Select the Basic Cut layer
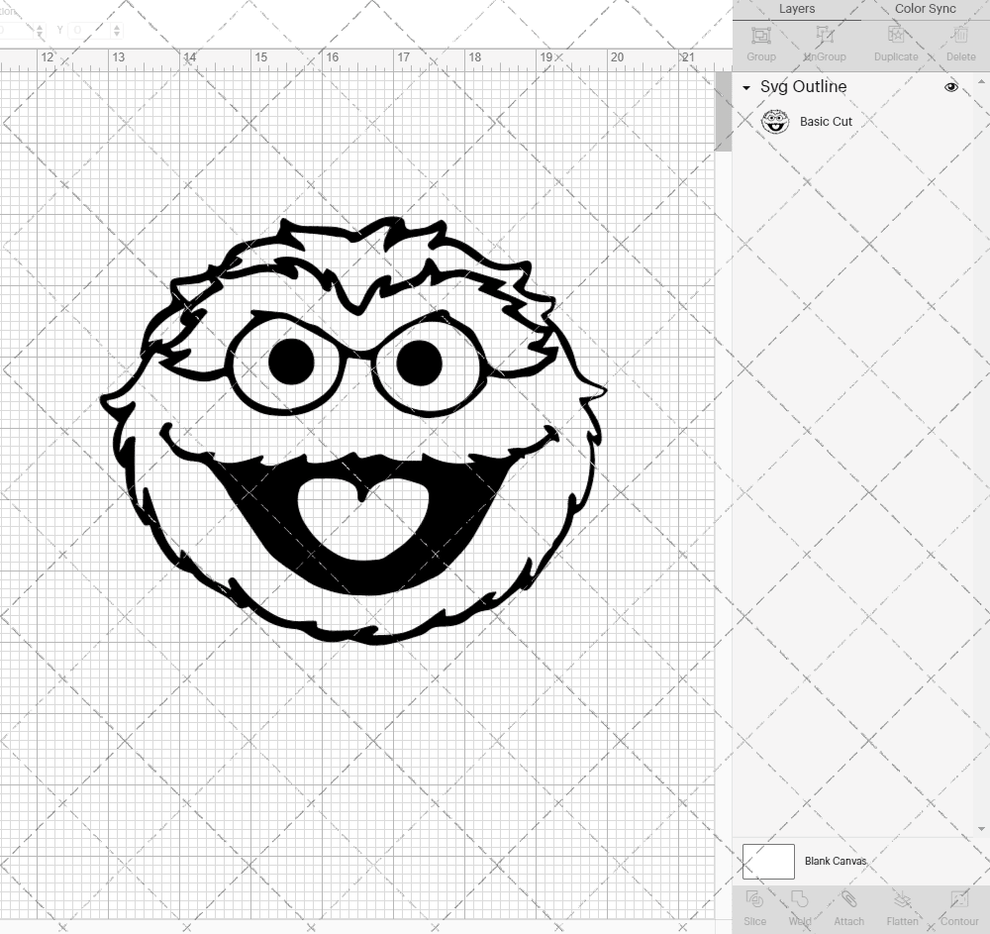Viewport: 990px width, 934px height. pos(826,121)
